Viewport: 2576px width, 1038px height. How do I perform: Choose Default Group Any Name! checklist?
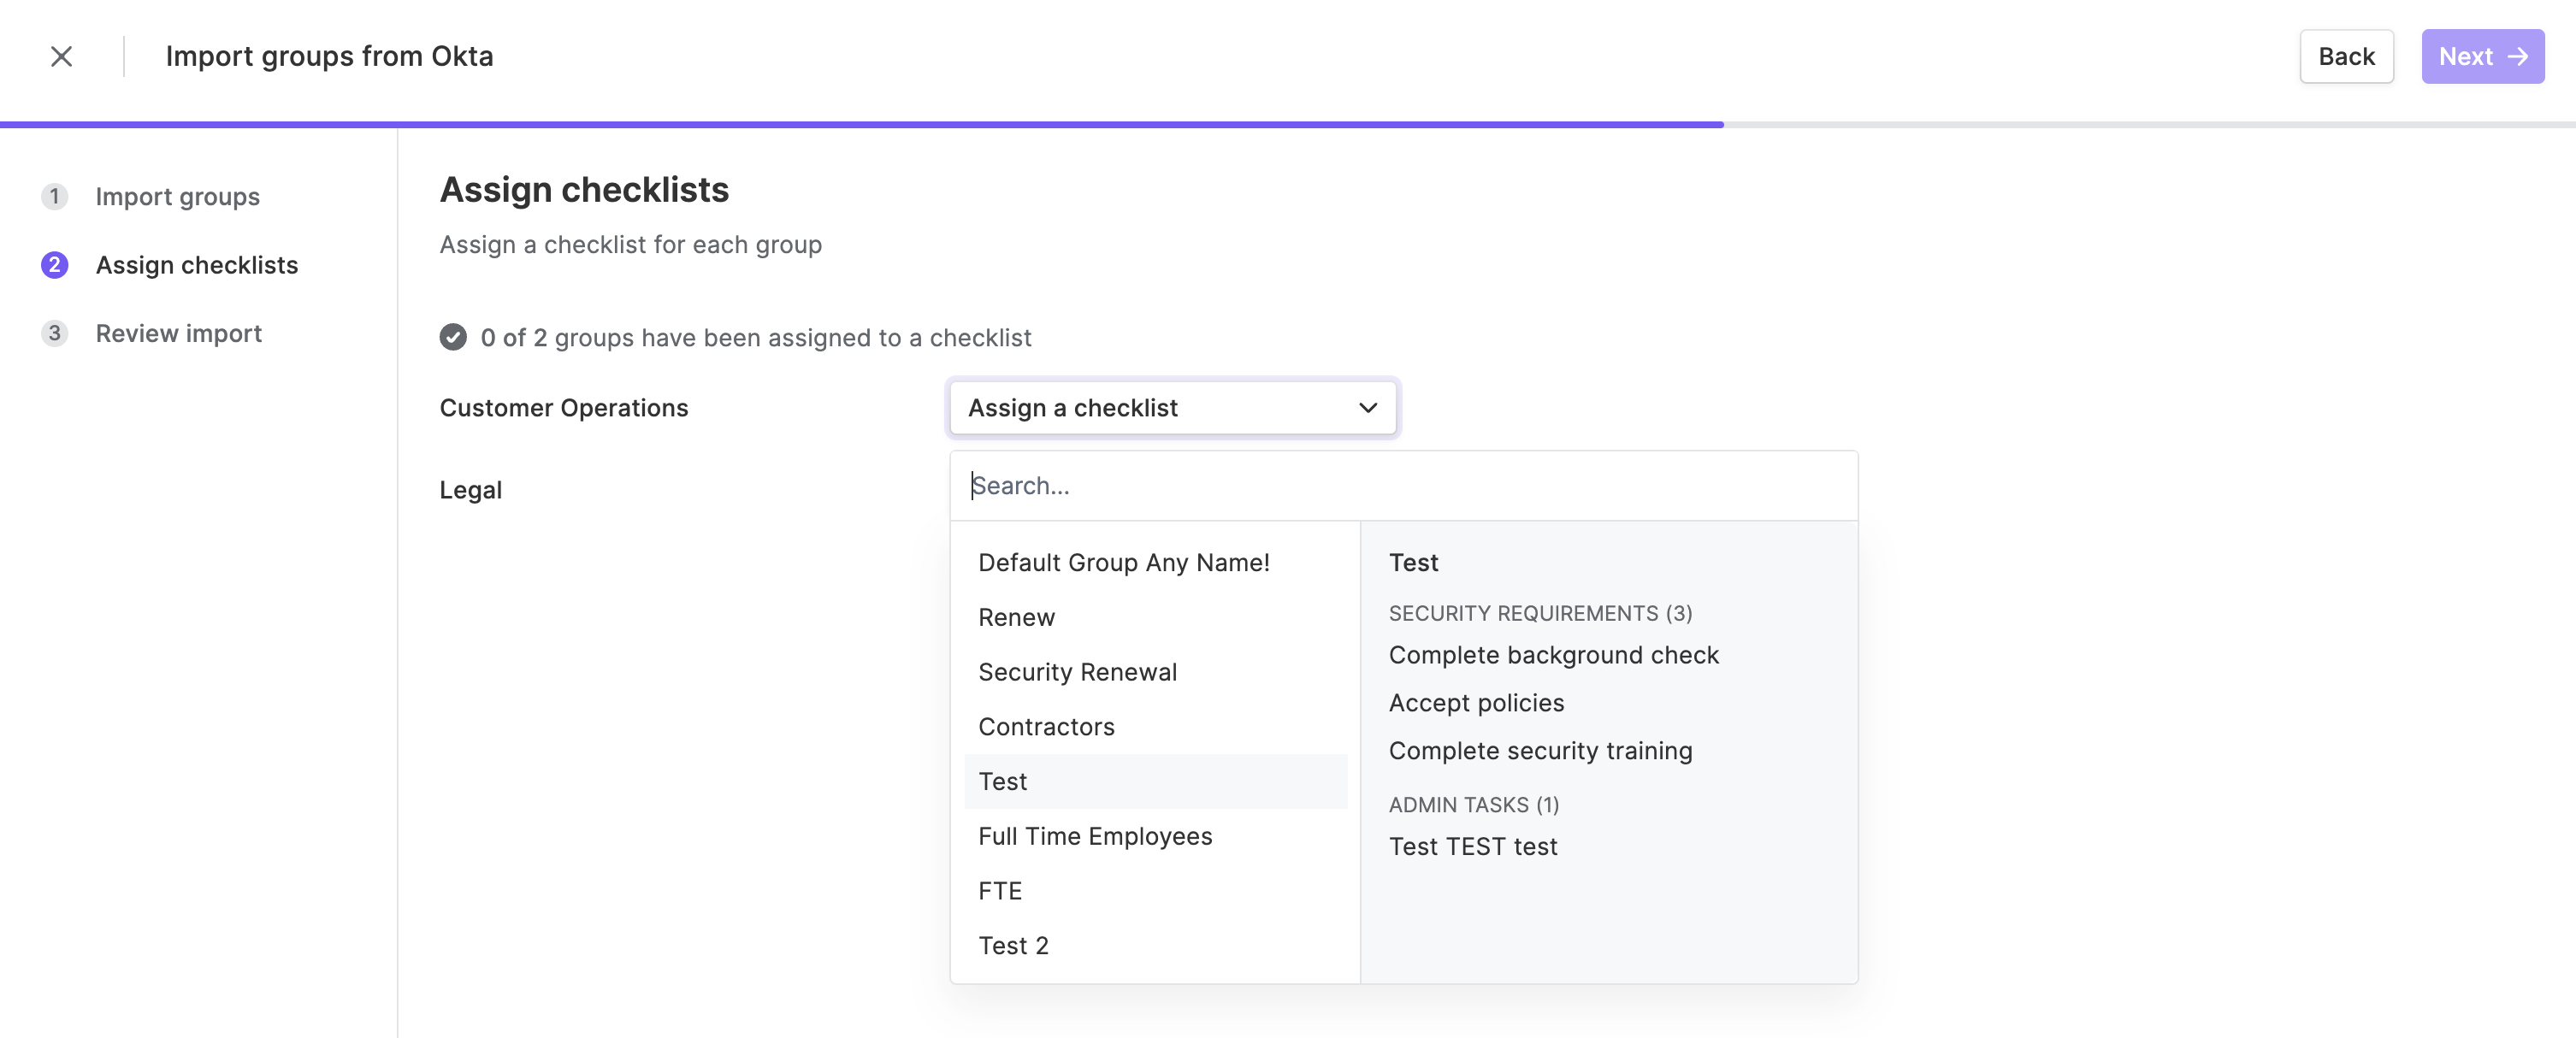click(x=1155, y=562)
